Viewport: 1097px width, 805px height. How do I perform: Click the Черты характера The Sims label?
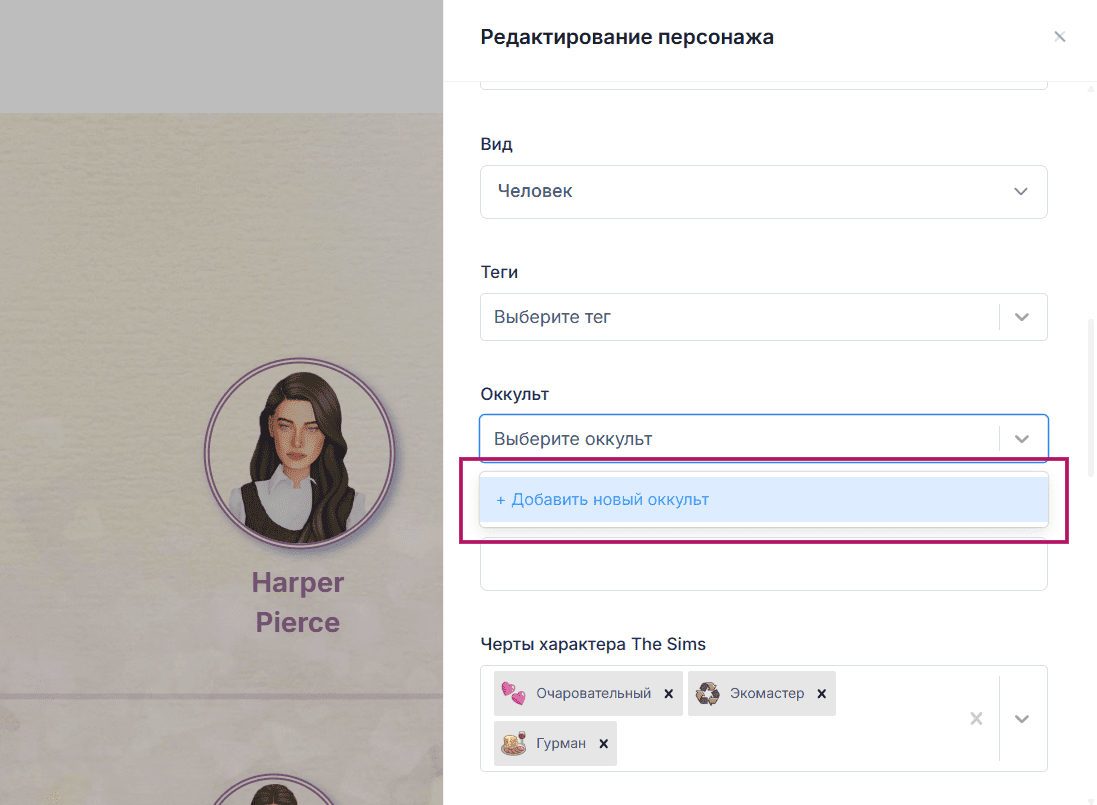(x=593, y=643)
